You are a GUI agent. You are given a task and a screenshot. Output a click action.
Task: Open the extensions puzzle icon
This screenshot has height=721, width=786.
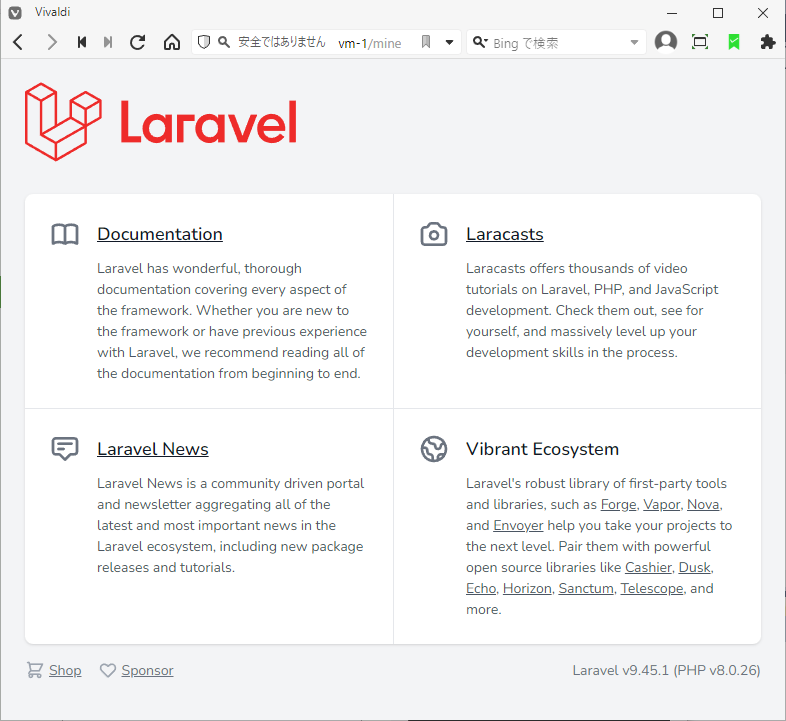[768, 42]
